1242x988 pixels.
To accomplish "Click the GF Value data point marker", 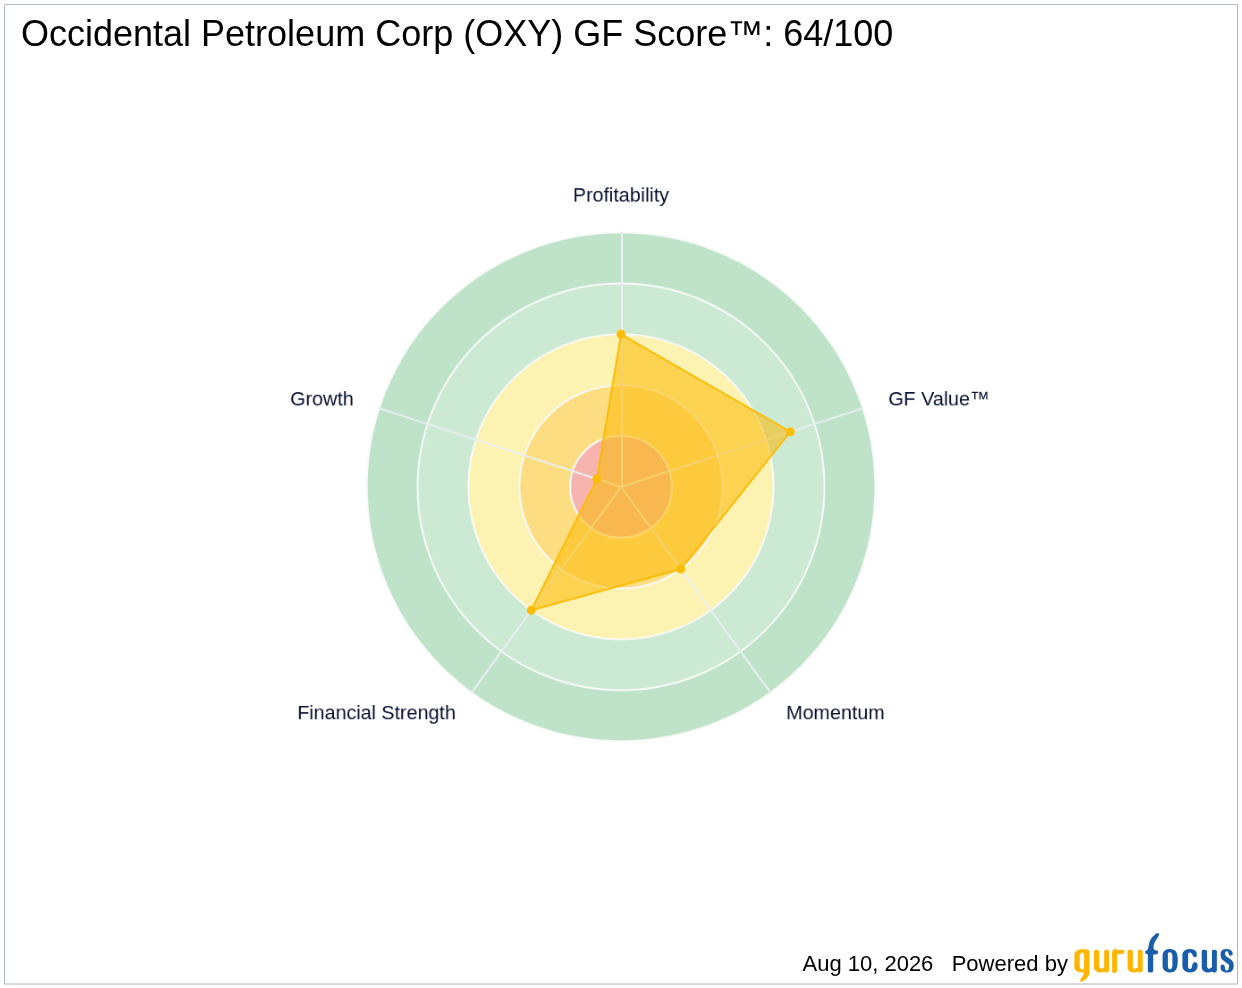I will [x=790, y=432].
